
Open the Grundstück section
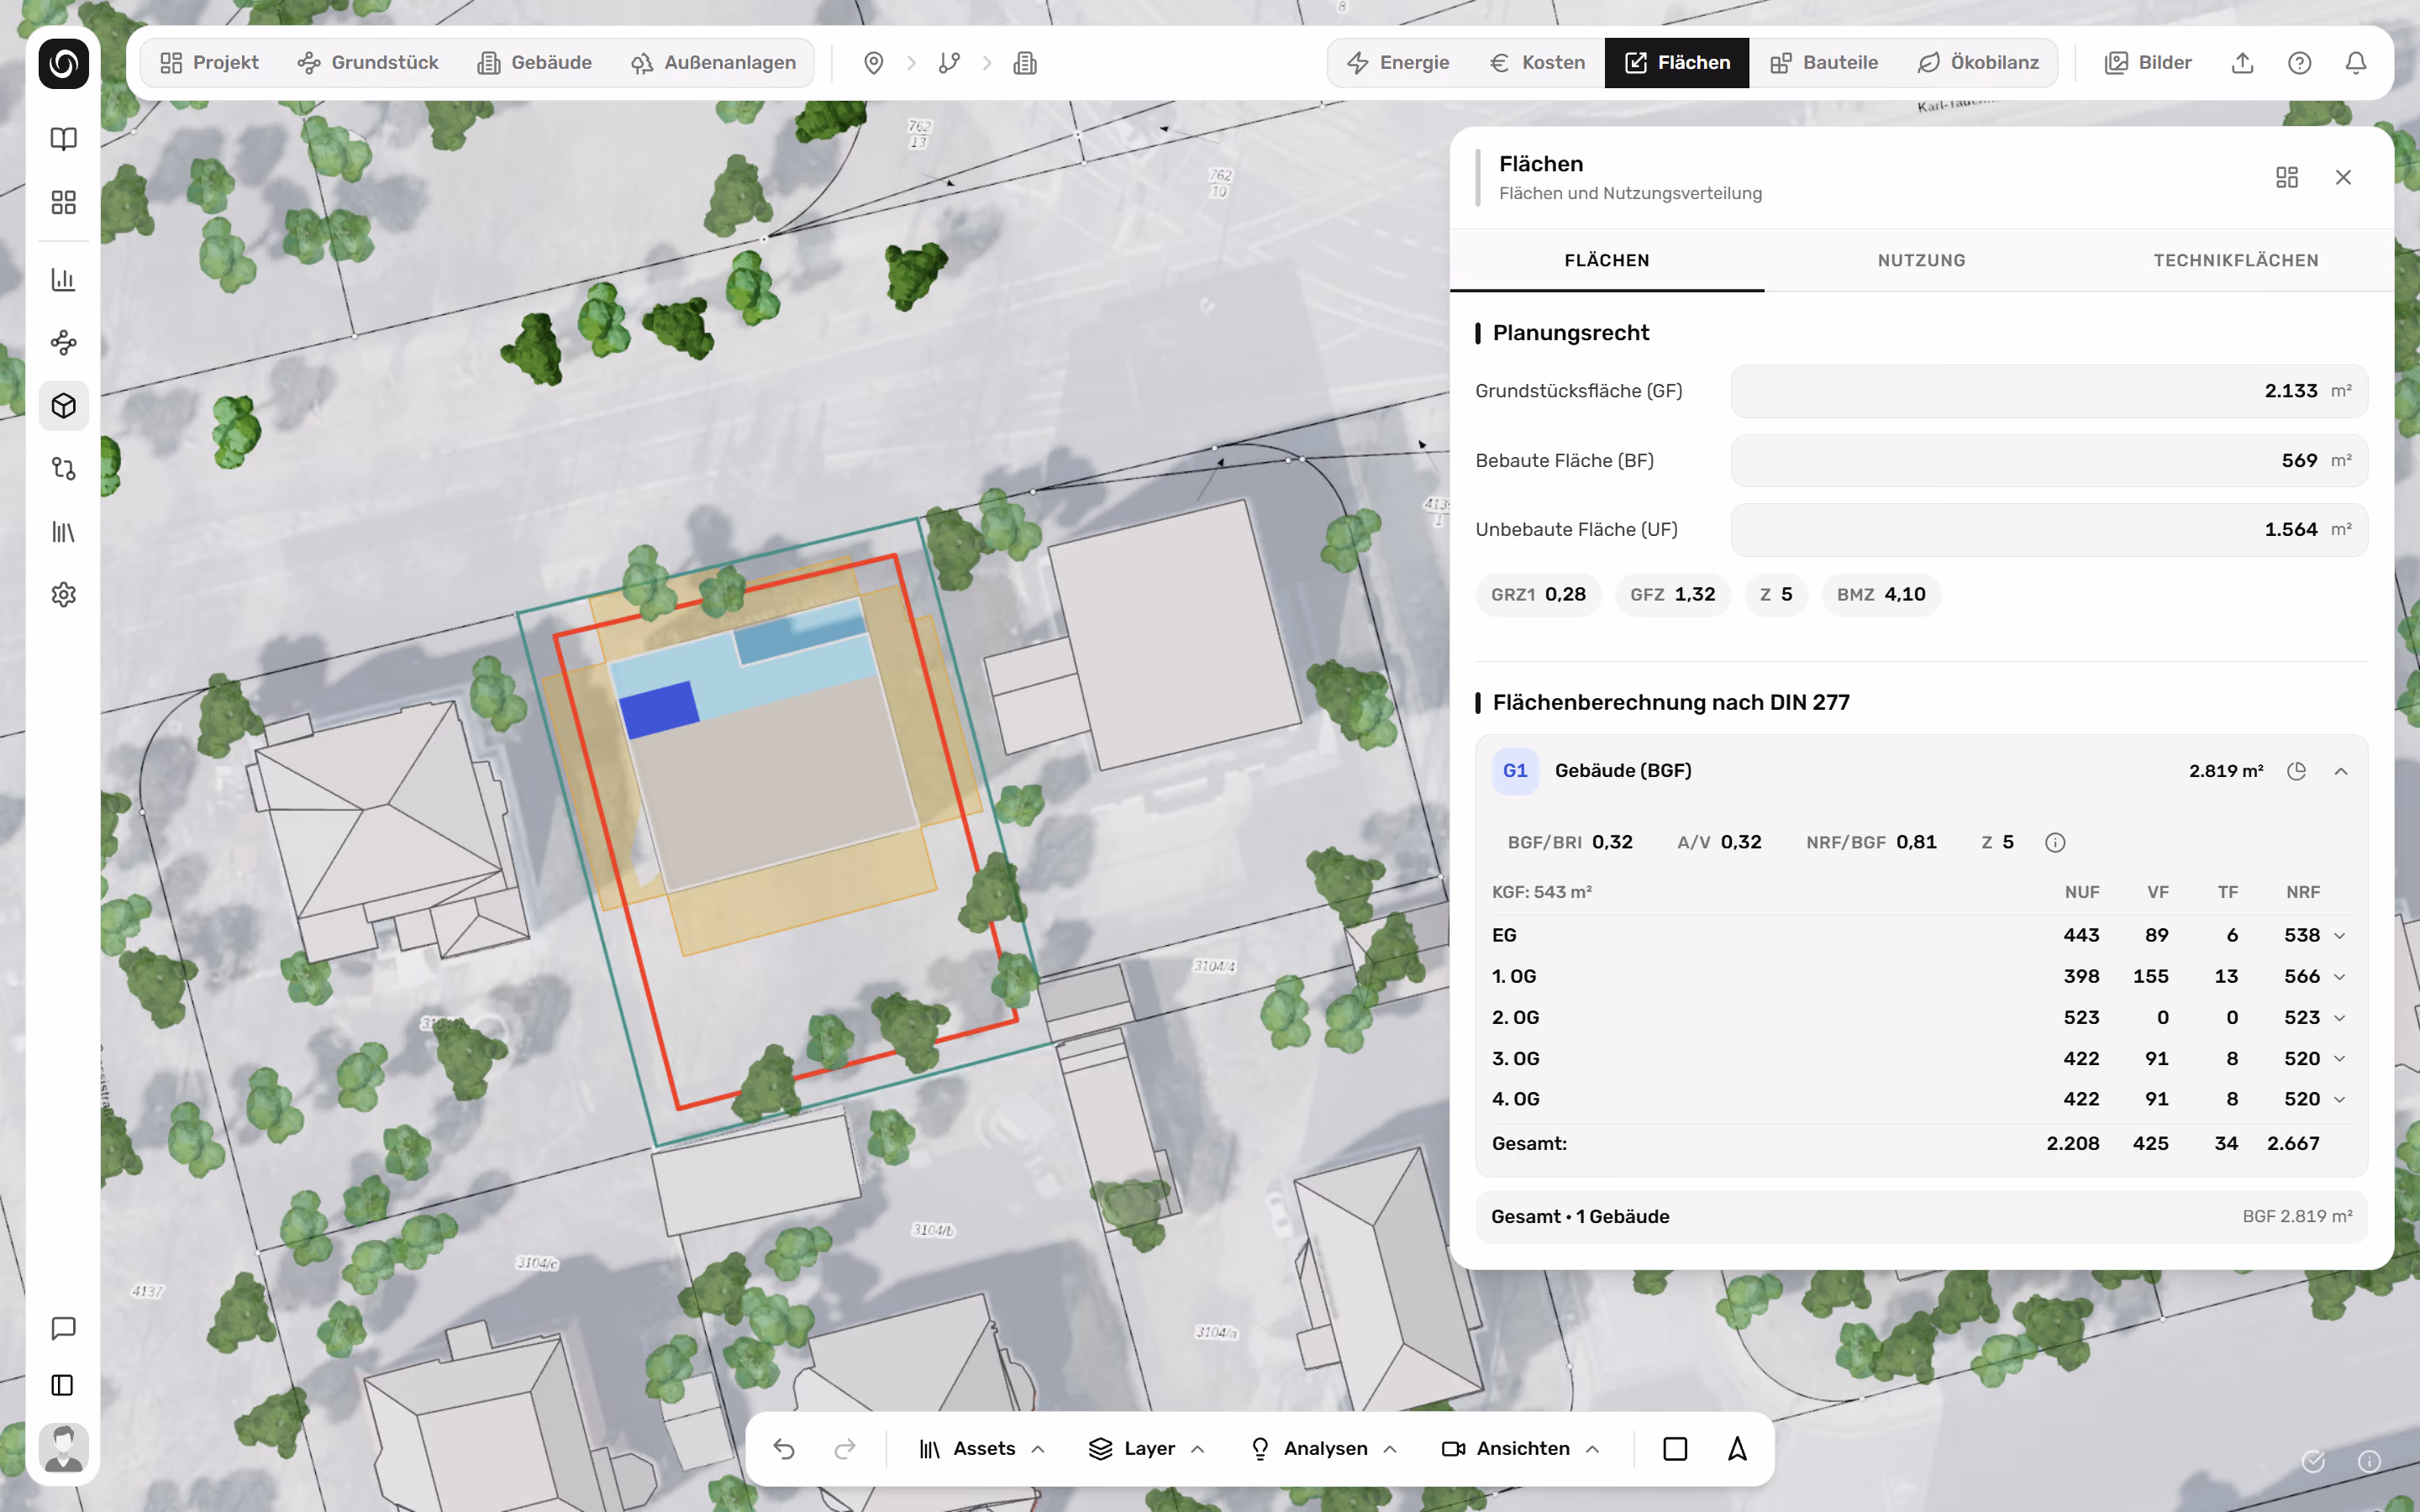[x=368, y=63]
